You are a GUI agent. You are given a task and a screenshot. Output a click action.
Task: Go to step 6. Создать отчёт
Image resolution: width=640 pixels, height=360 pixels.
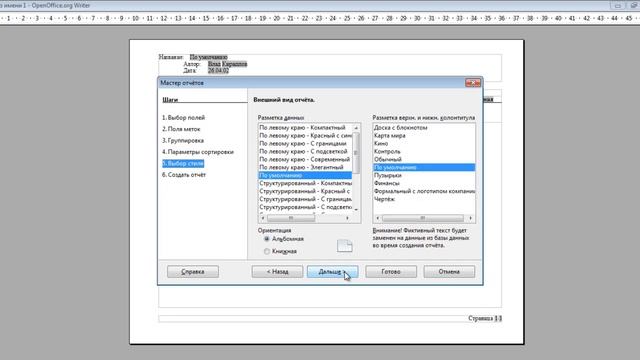(x=184, y=175)
